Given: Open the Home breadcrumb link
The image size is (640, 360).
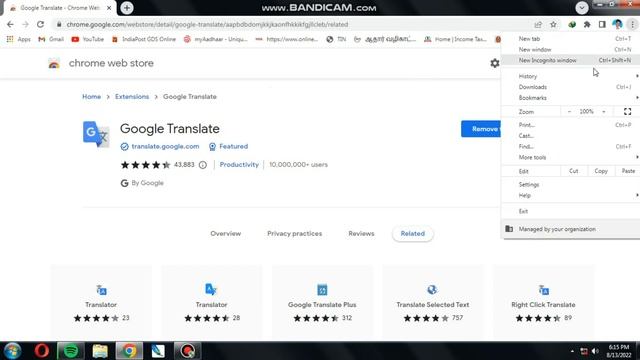Looking at the screenshot, I should pyautogui.click(x=91, y=97).
